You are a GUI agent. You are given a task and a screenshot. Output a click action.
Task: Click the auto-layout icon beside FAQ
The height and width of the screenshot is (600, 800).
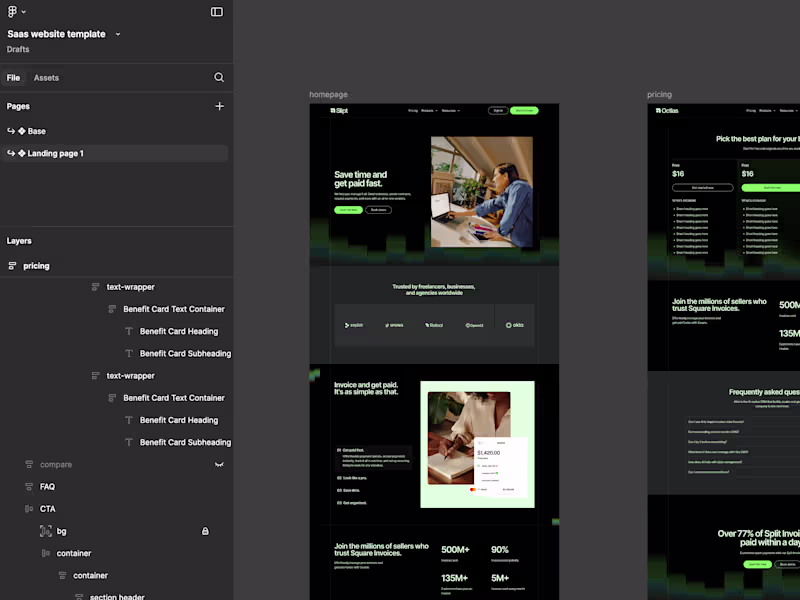[x=29, y=487]
